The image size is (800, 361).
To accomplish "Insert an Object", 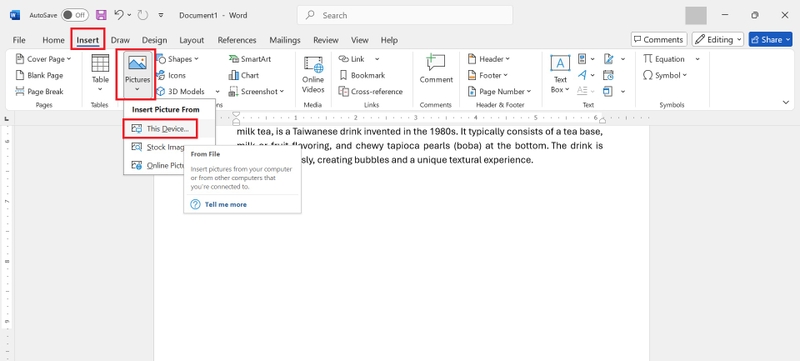I will tap(608, 92).
